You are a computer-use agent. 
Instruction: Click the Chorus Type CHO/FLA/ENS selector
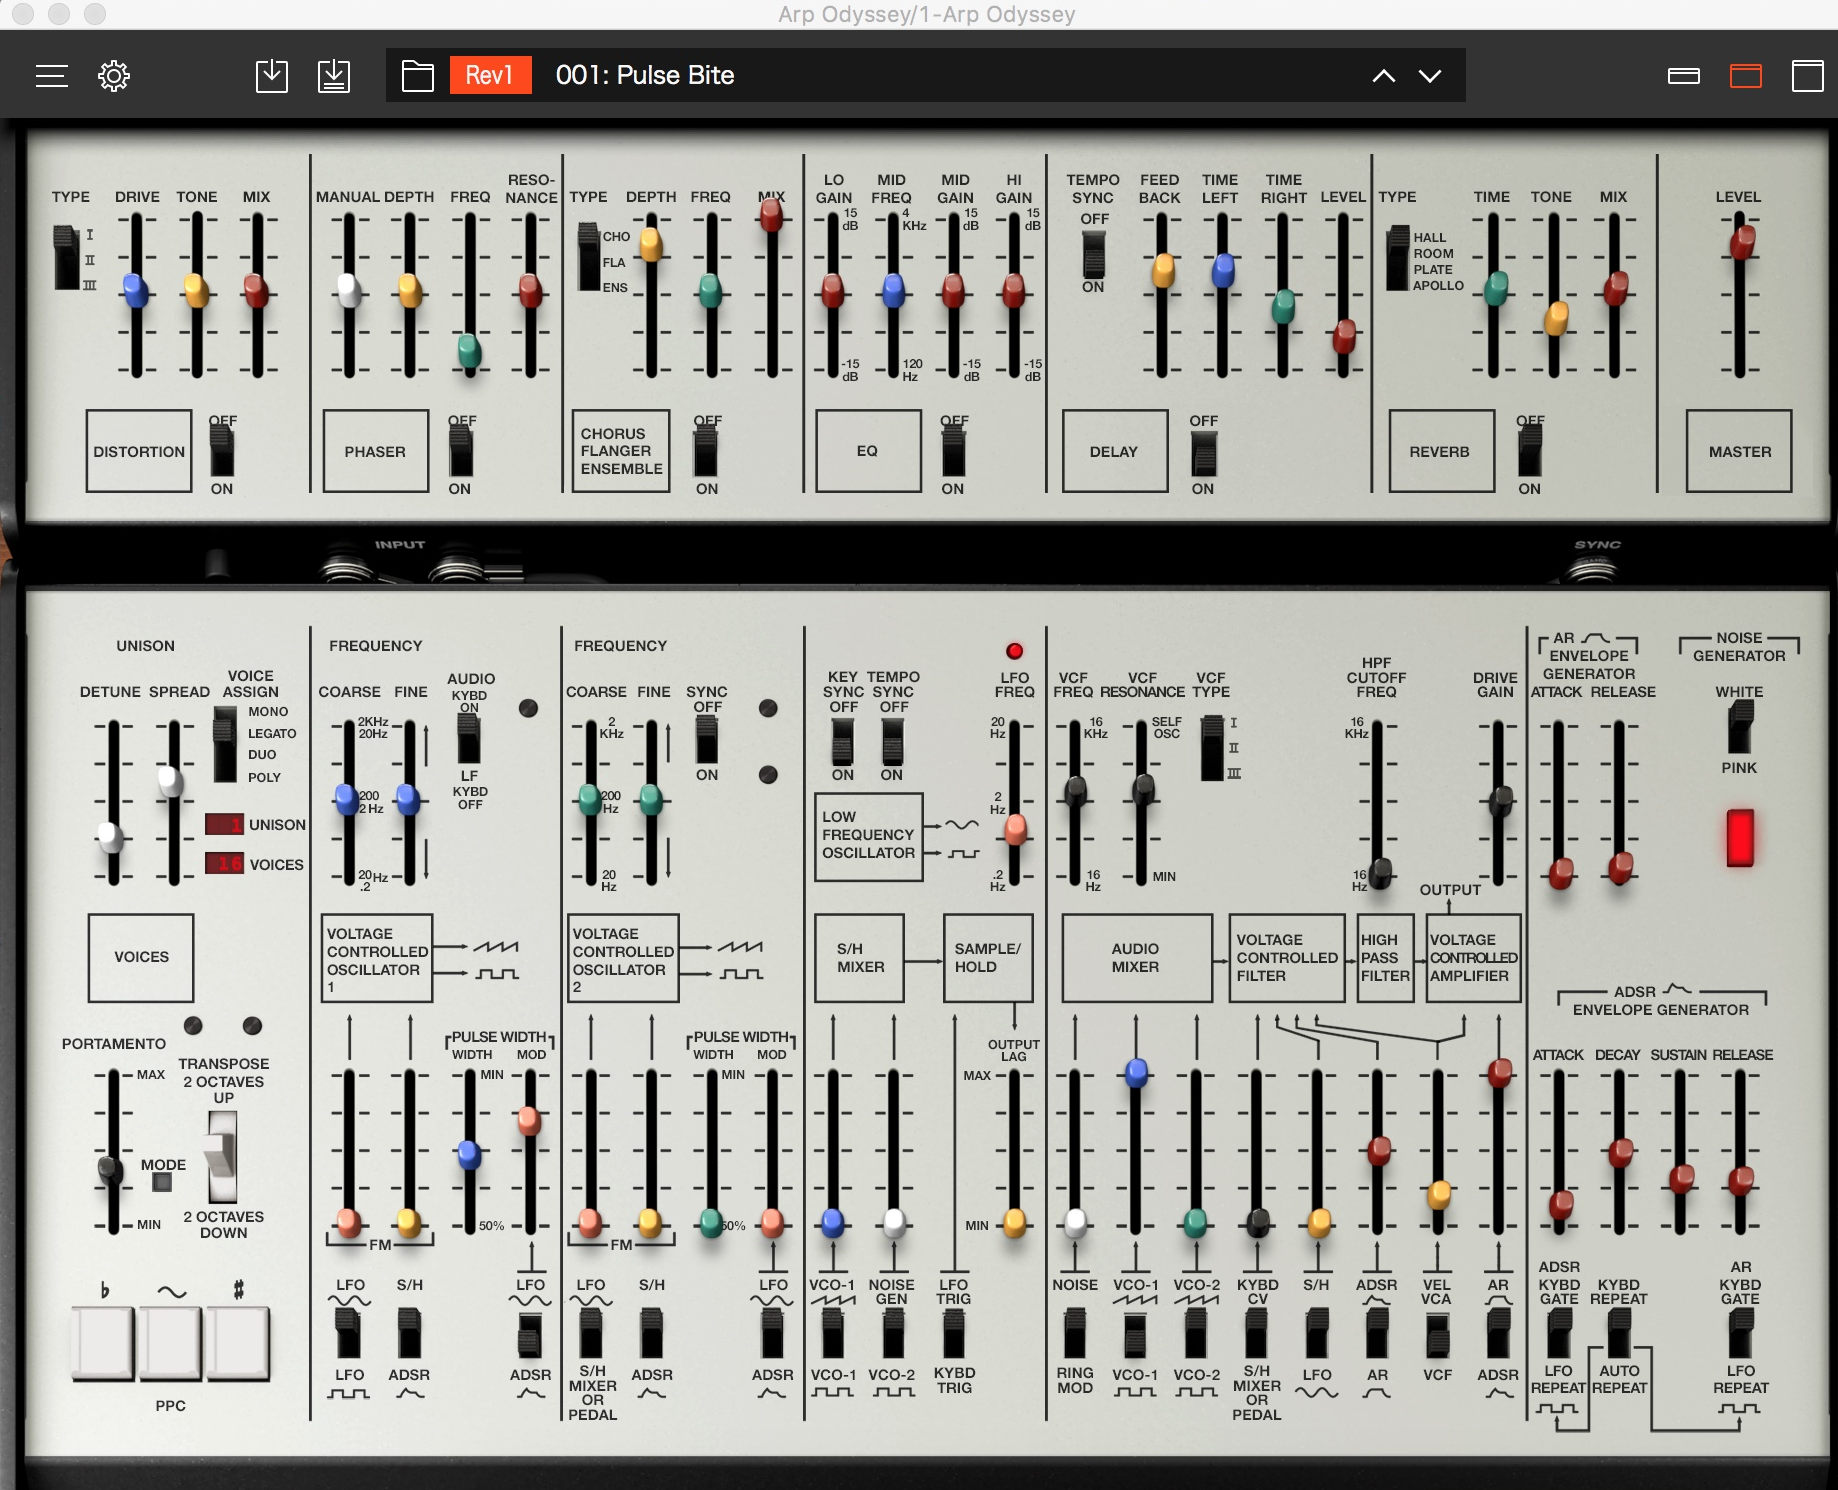[588, 257]
